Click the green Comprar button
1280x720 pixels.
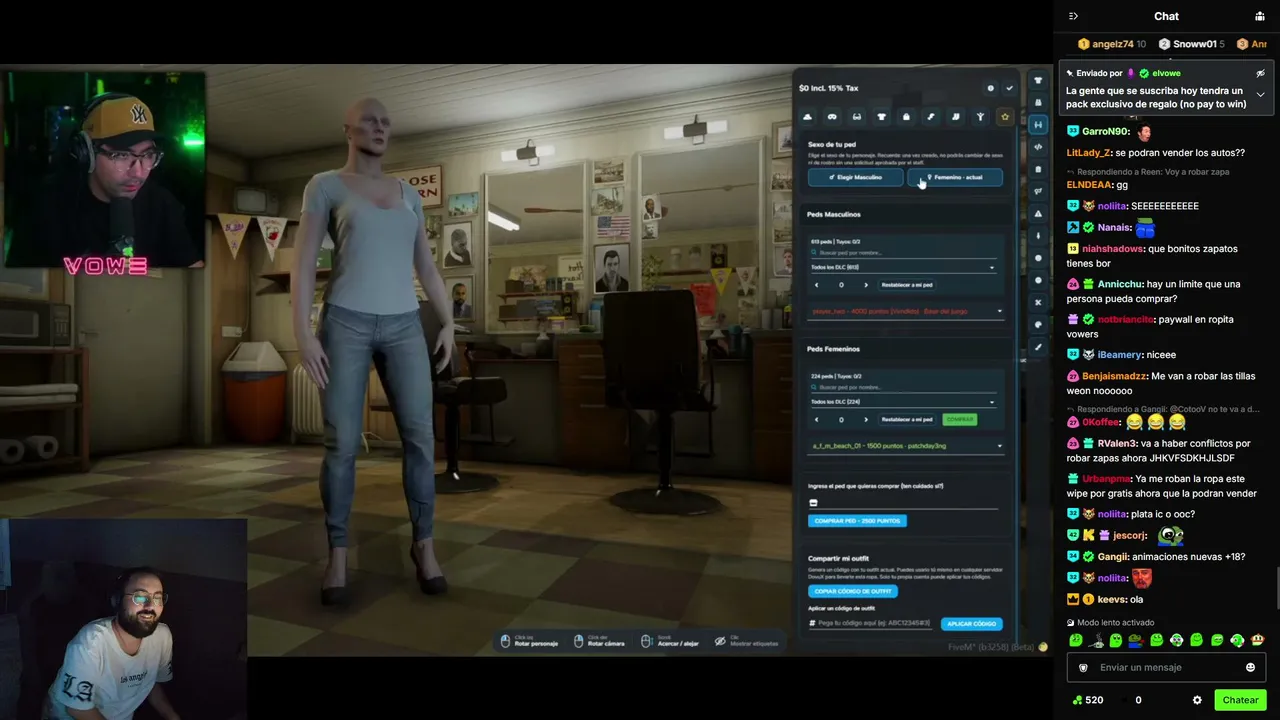960,420
